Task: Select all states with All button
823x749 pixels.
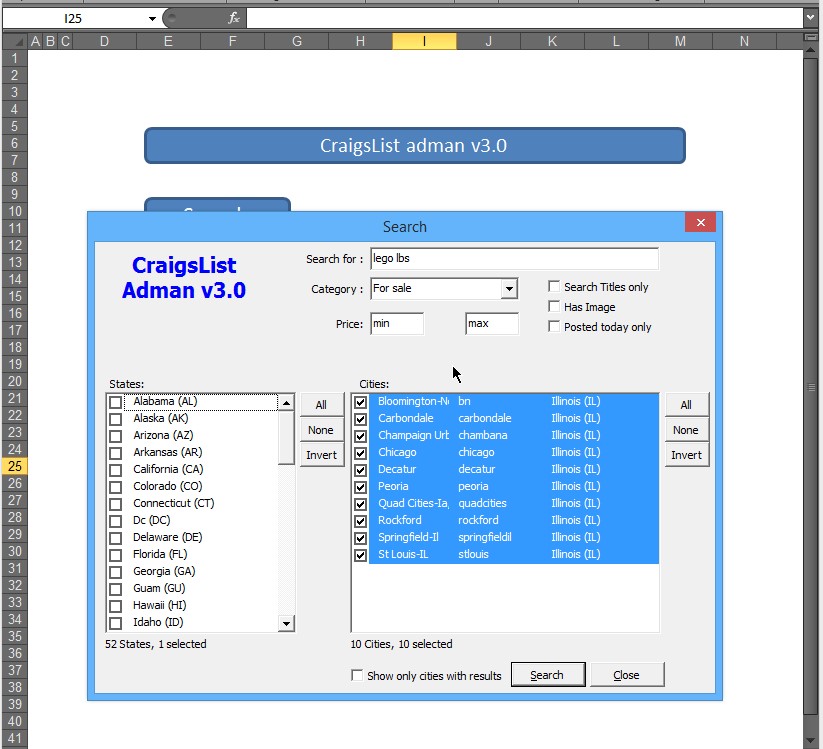Action: tap(321, 405)
